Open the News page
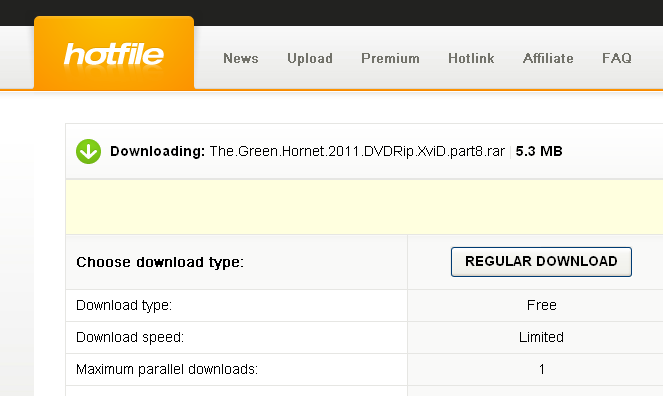The height and width of the screenshot is (396, 663). pos(241,58)
